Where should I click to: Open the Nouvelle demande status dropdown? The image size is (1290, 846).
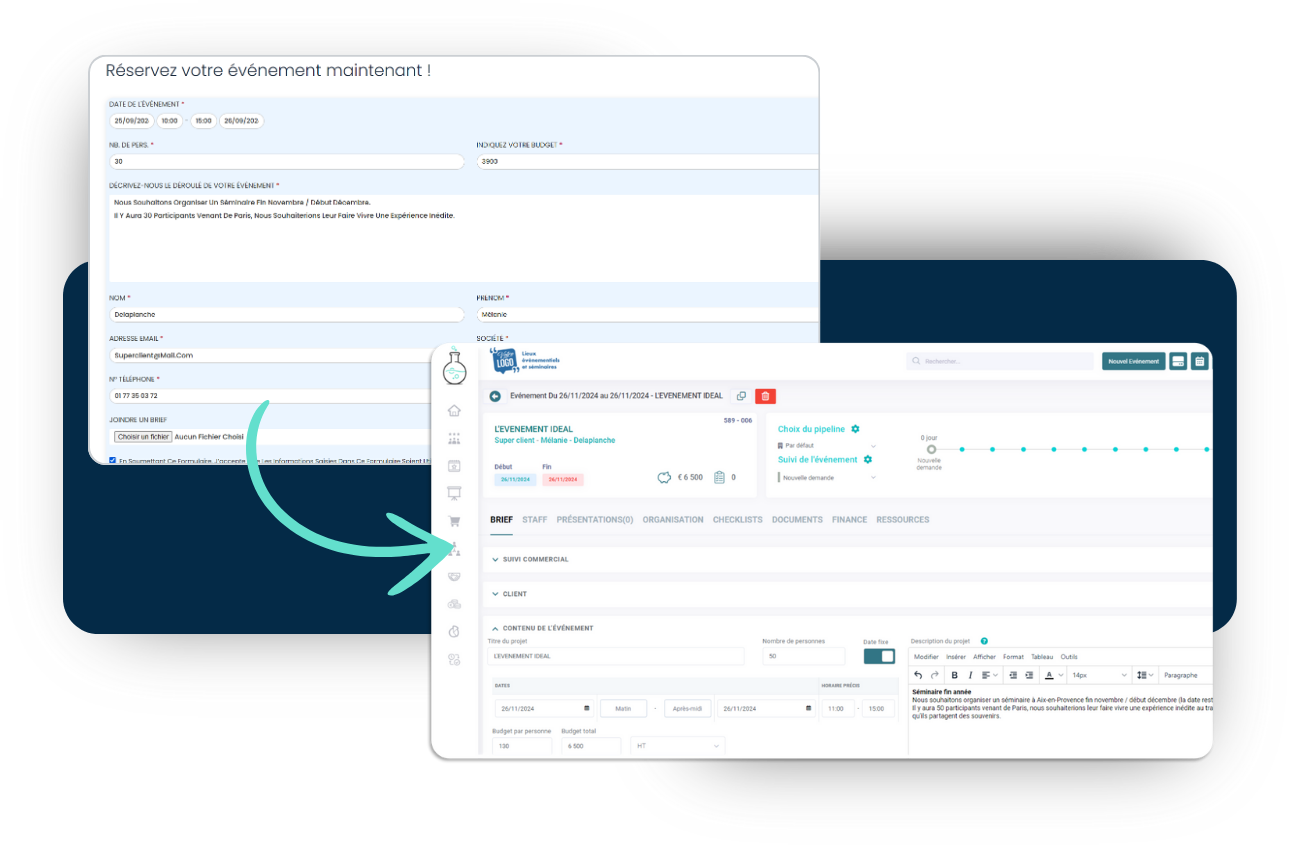[x=827, y=477]
